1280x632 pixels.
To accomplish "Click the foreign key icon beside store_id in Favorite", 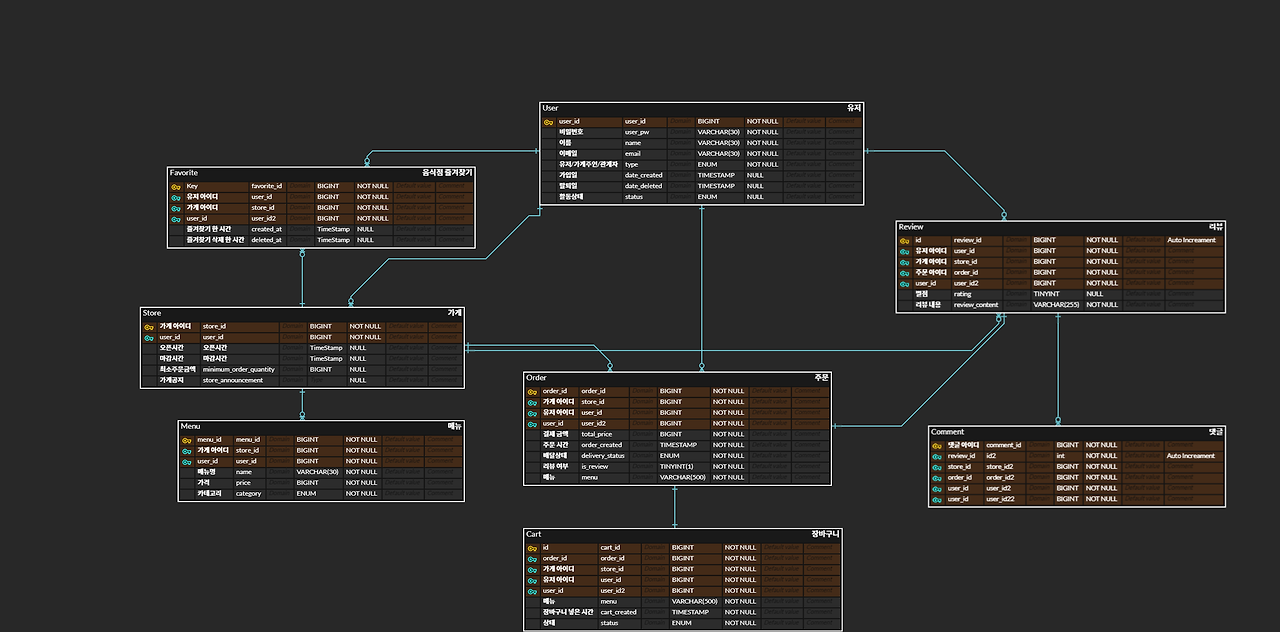I will click(x=176, y=208).
